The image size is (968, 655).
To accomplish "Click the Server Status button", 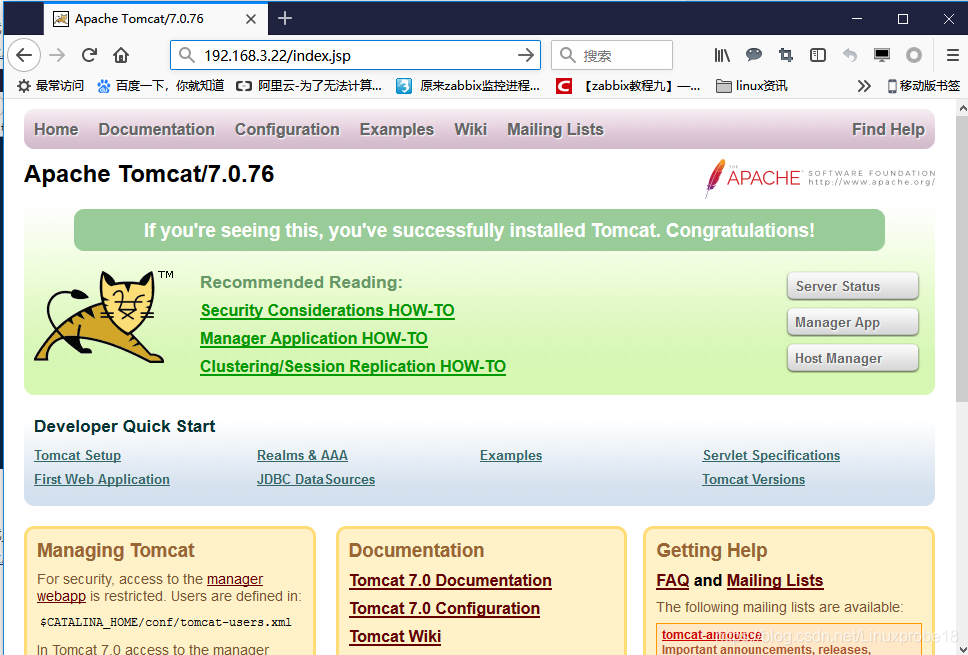I will (853, 286).
